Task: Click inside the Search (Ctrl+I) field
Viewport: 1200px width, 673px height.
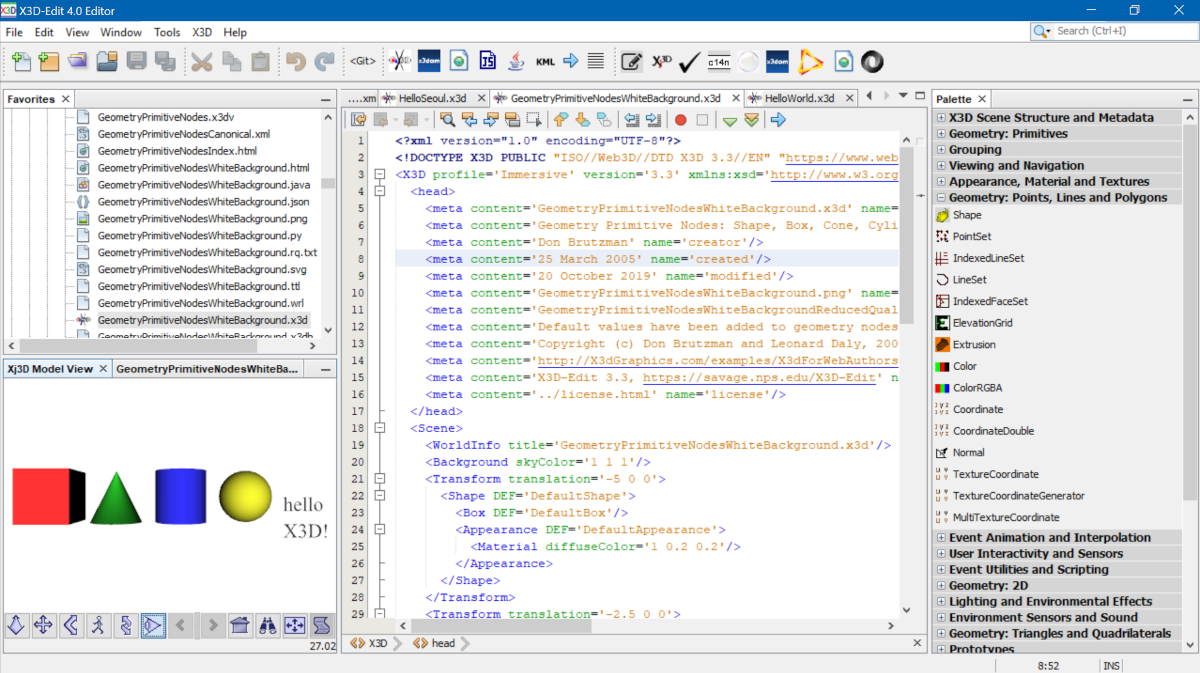Action: point(1110,31)
